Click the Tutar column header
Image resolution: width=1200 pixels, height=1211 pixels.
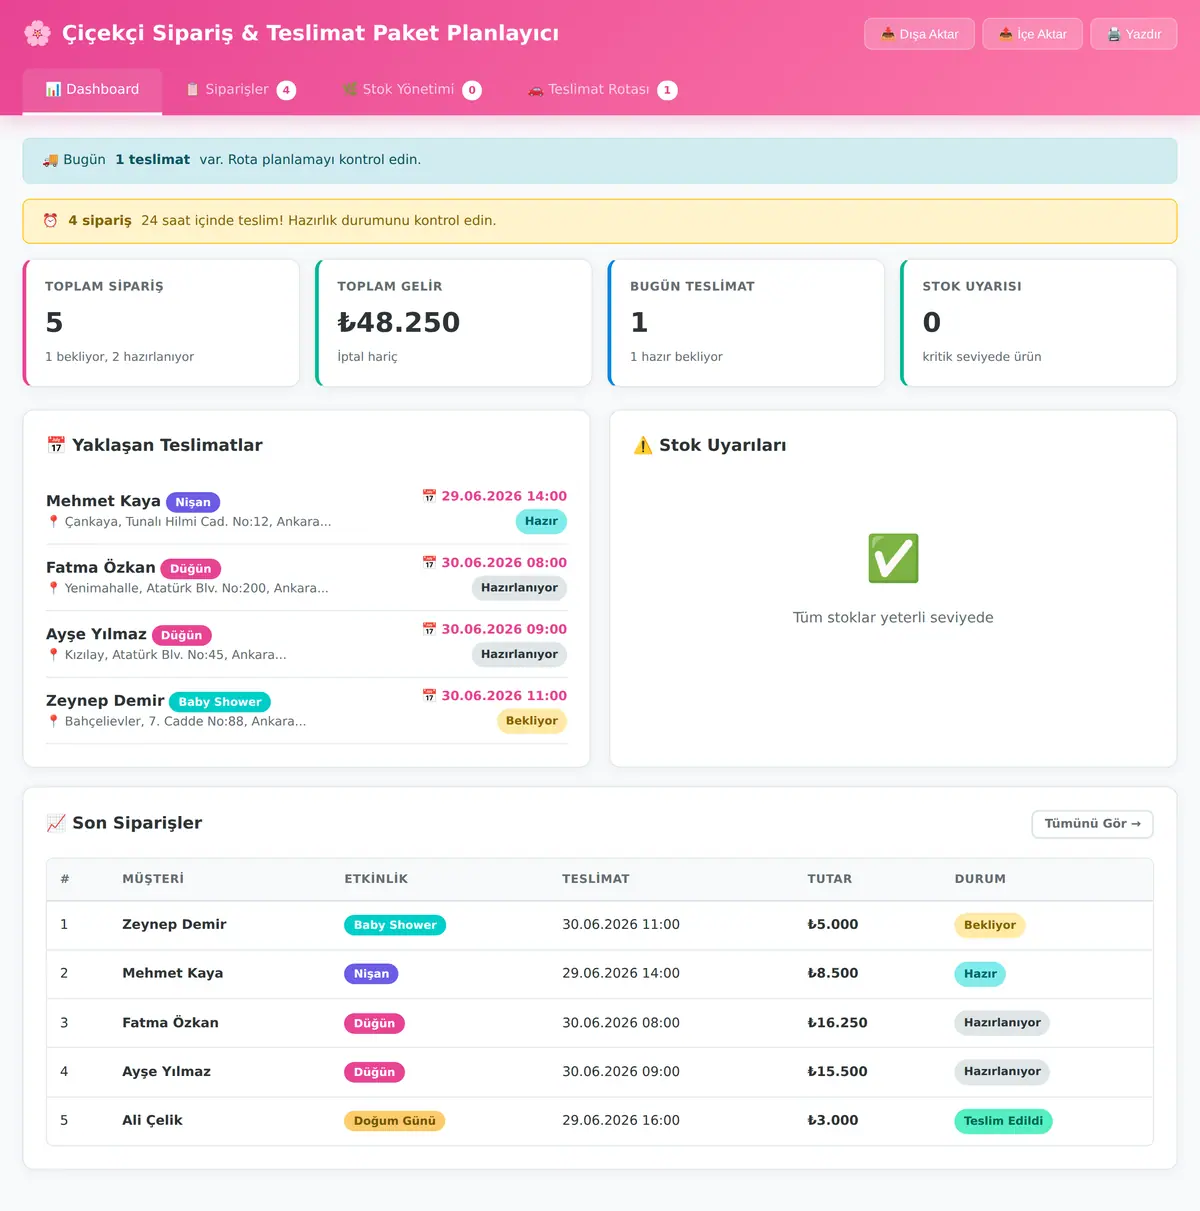pyautogui.click(x=830, y=879)
